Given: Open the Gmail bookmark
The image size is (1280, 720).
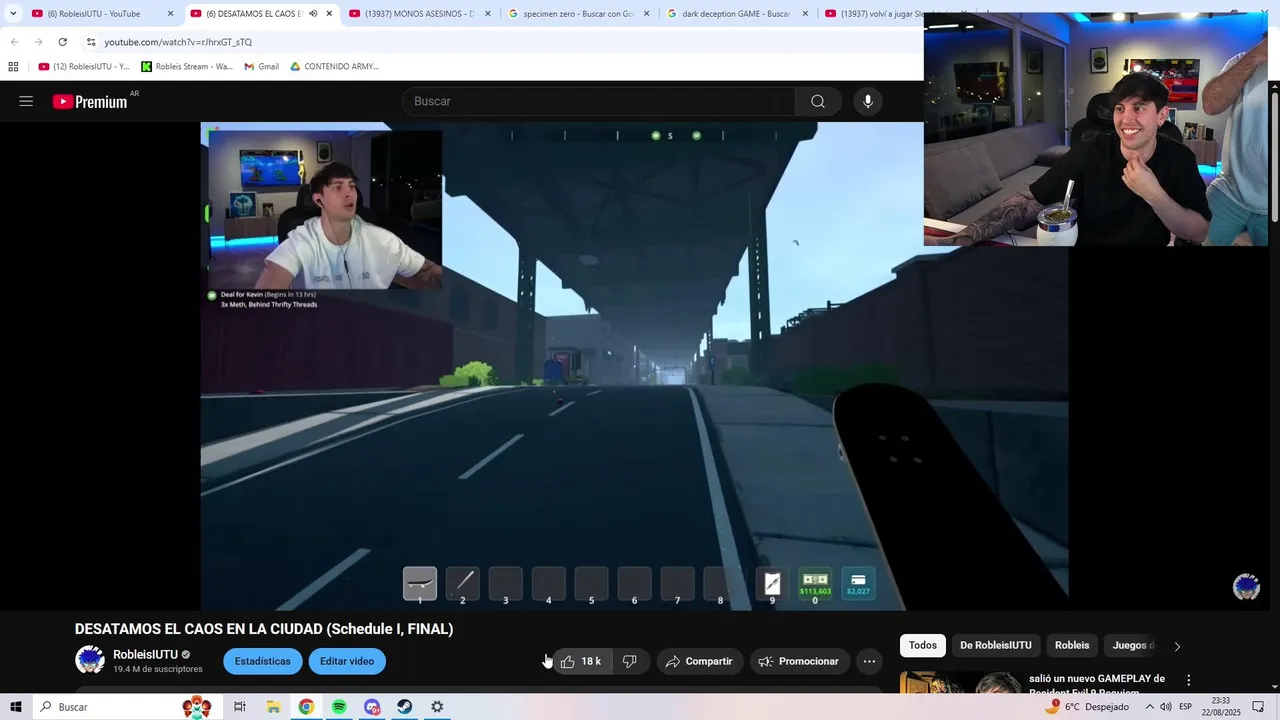Looking at the screenshot, I should click(262, 67).
